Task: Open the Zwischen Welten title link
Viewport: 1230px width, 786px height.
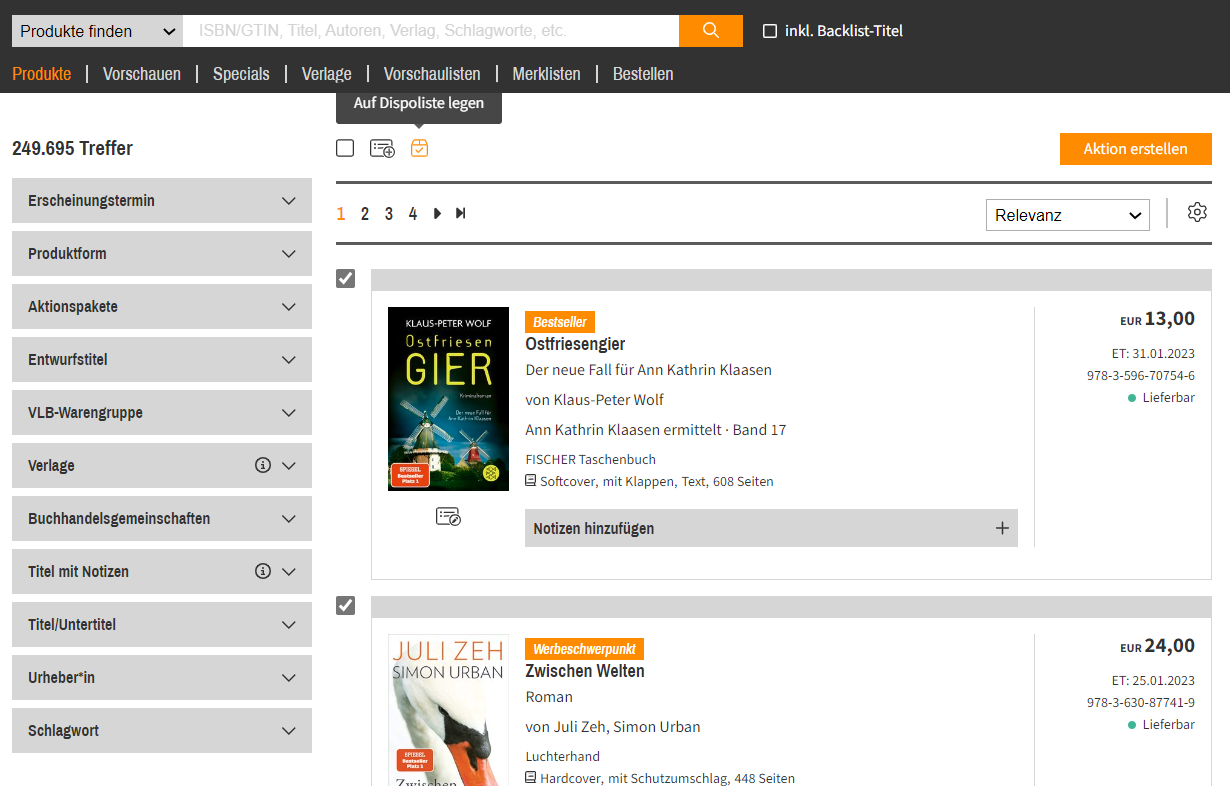Action: tap(585, 671)
